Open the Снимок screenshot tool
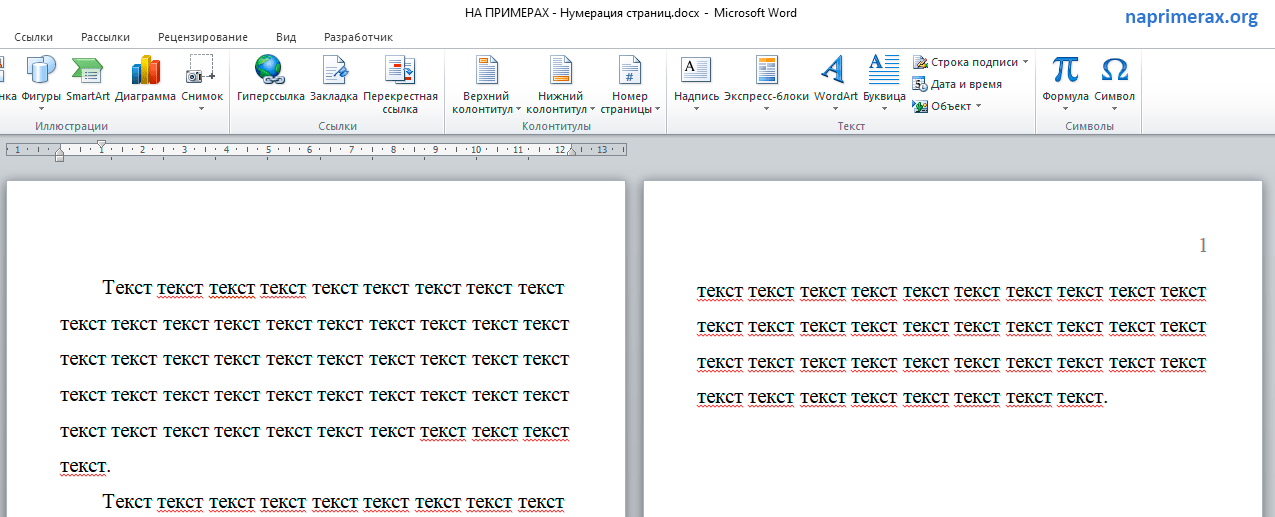This screenshot has width=1275, height=517. tap(202, 82)
